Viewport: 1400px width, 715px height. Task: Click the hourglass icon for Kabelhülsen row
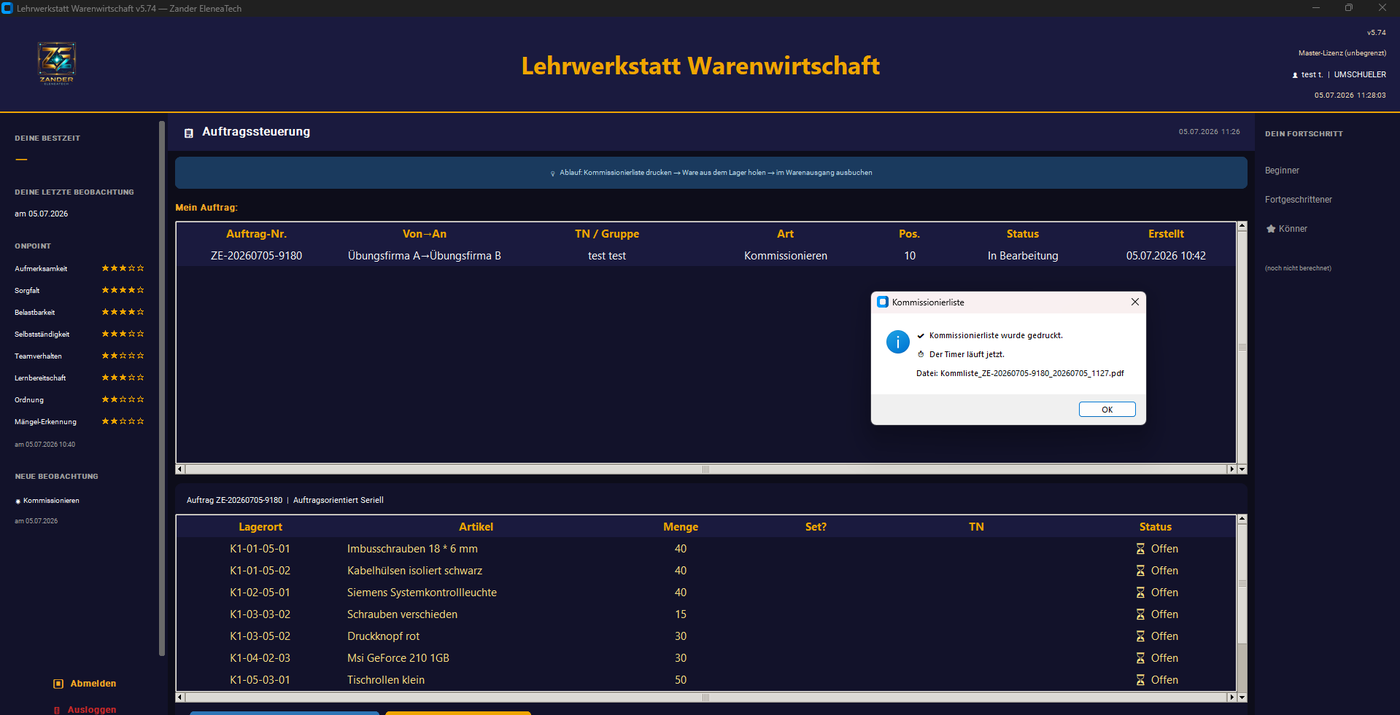coord(1140,571)
